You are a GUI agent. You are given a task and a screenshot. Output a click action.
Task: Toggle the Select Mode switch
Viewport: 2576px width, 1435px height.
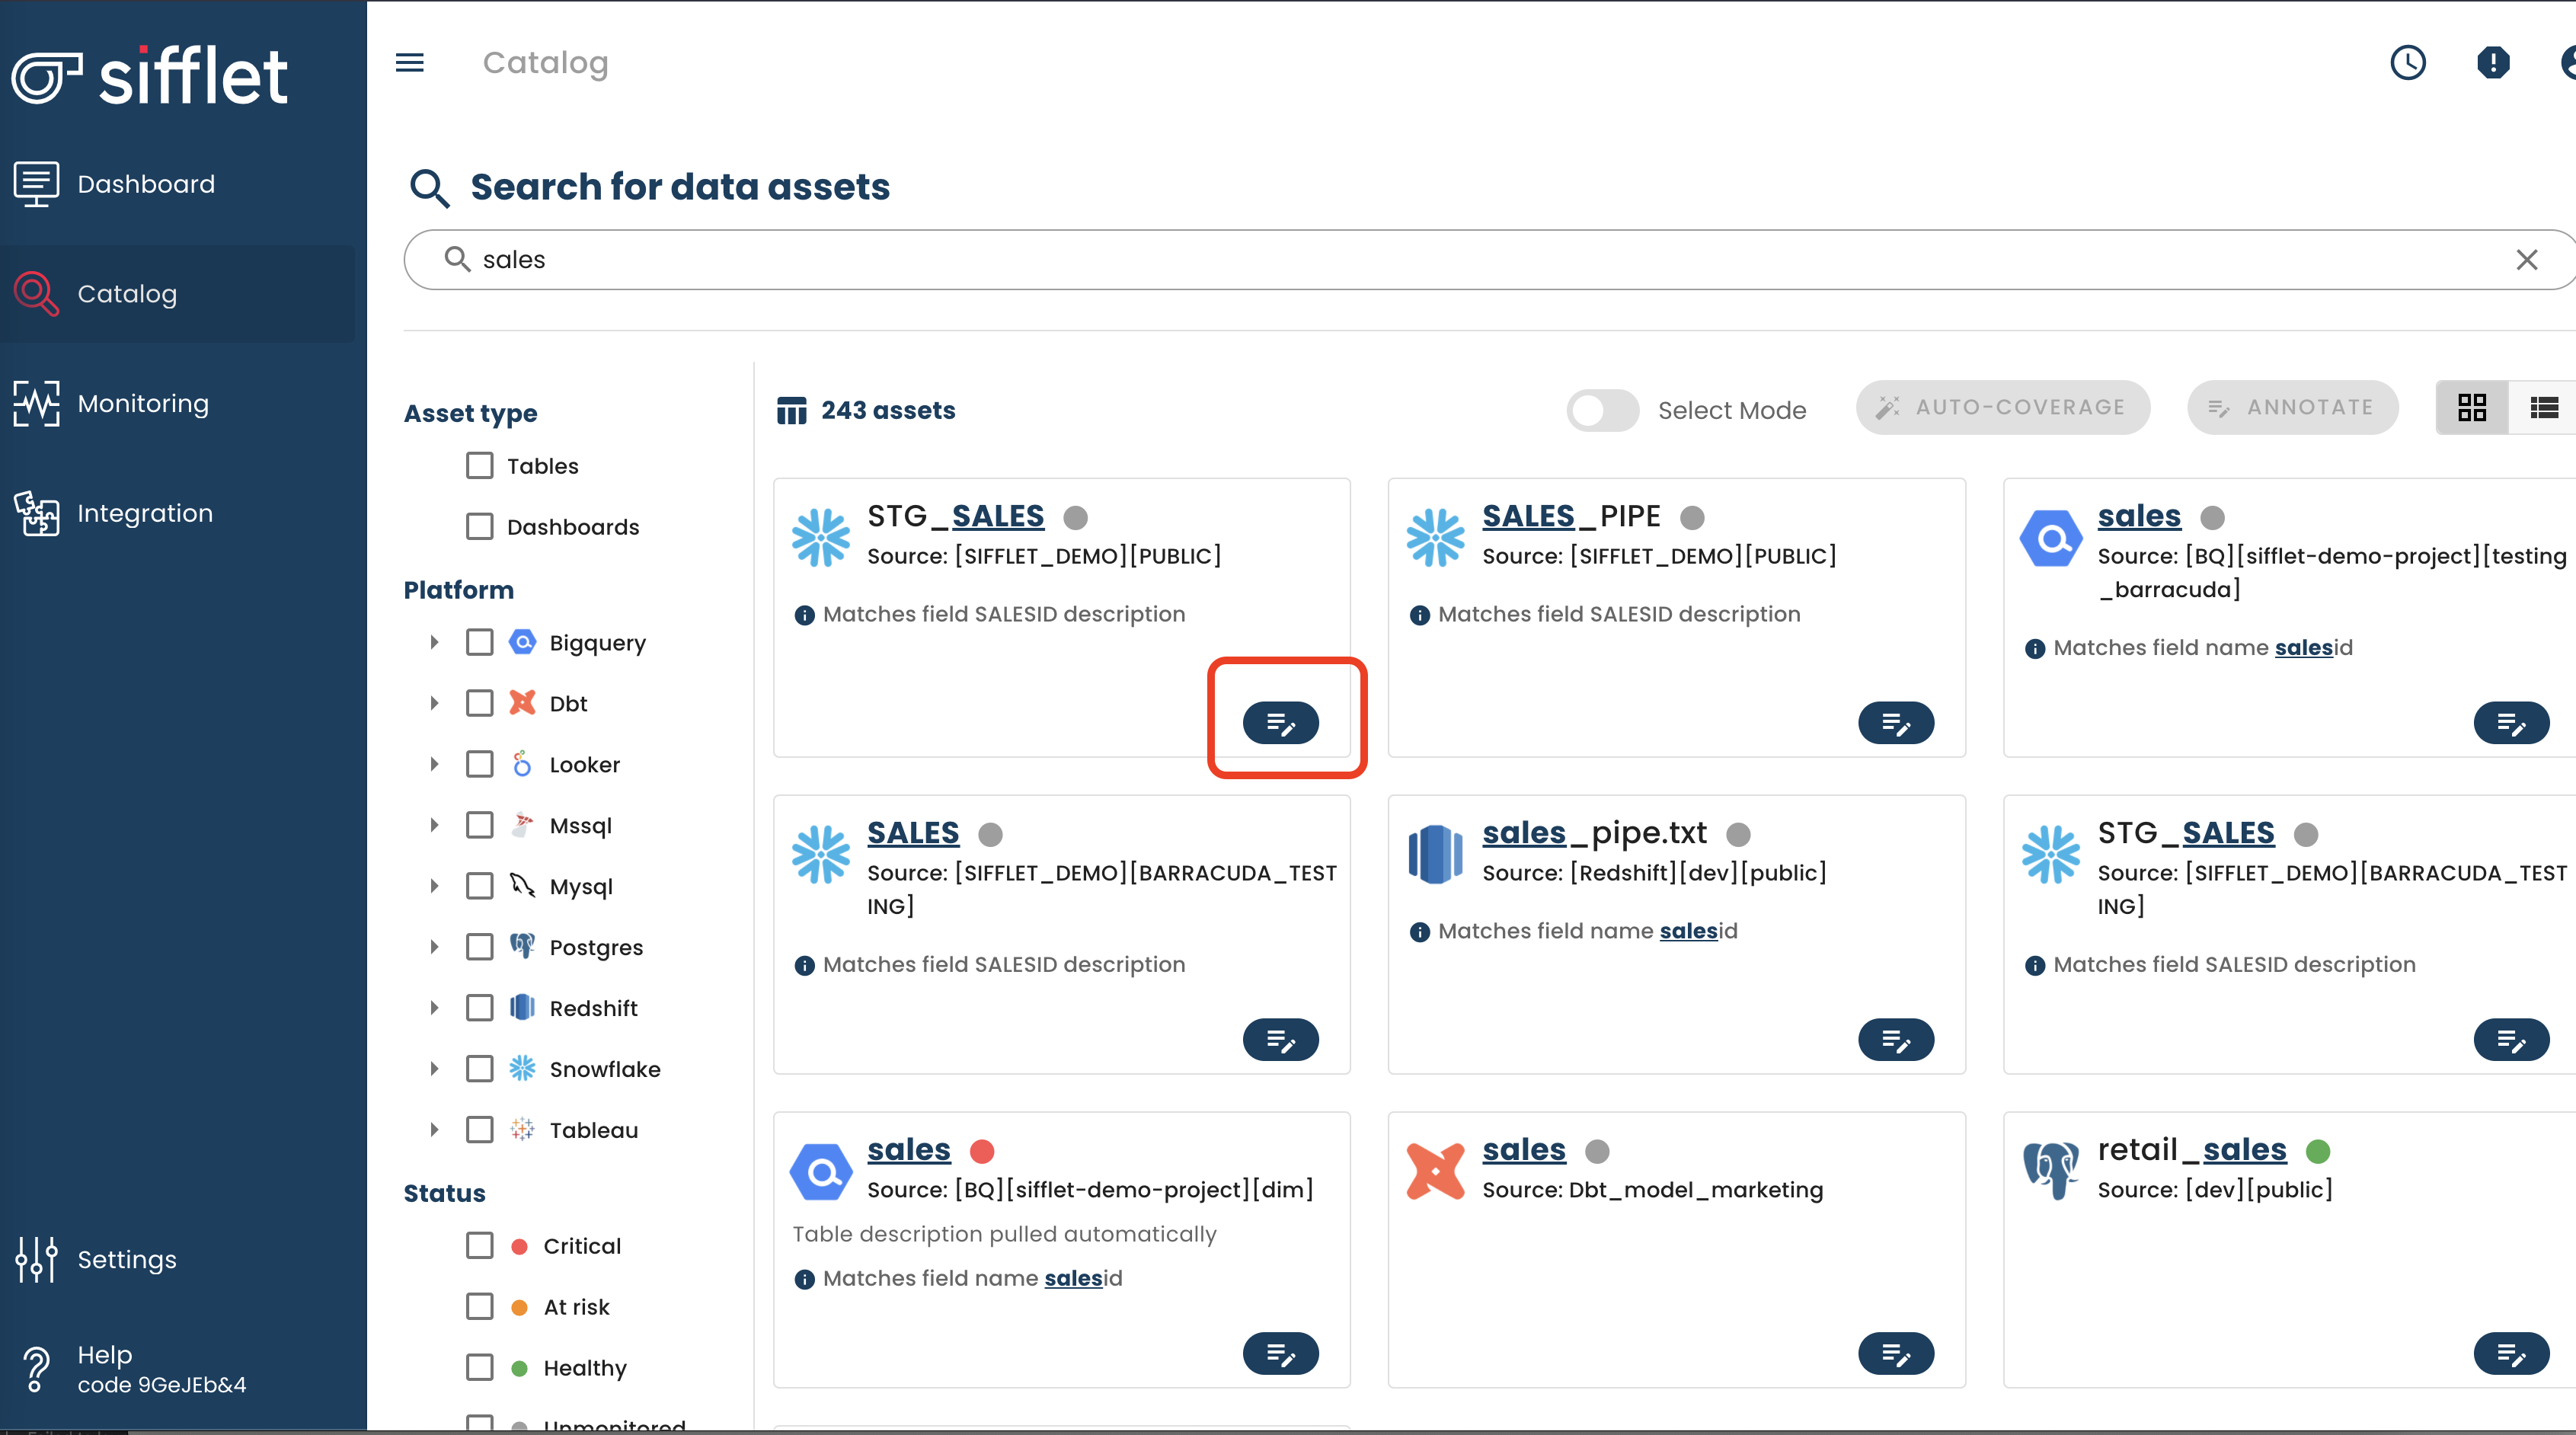(x=1602, y=410)
